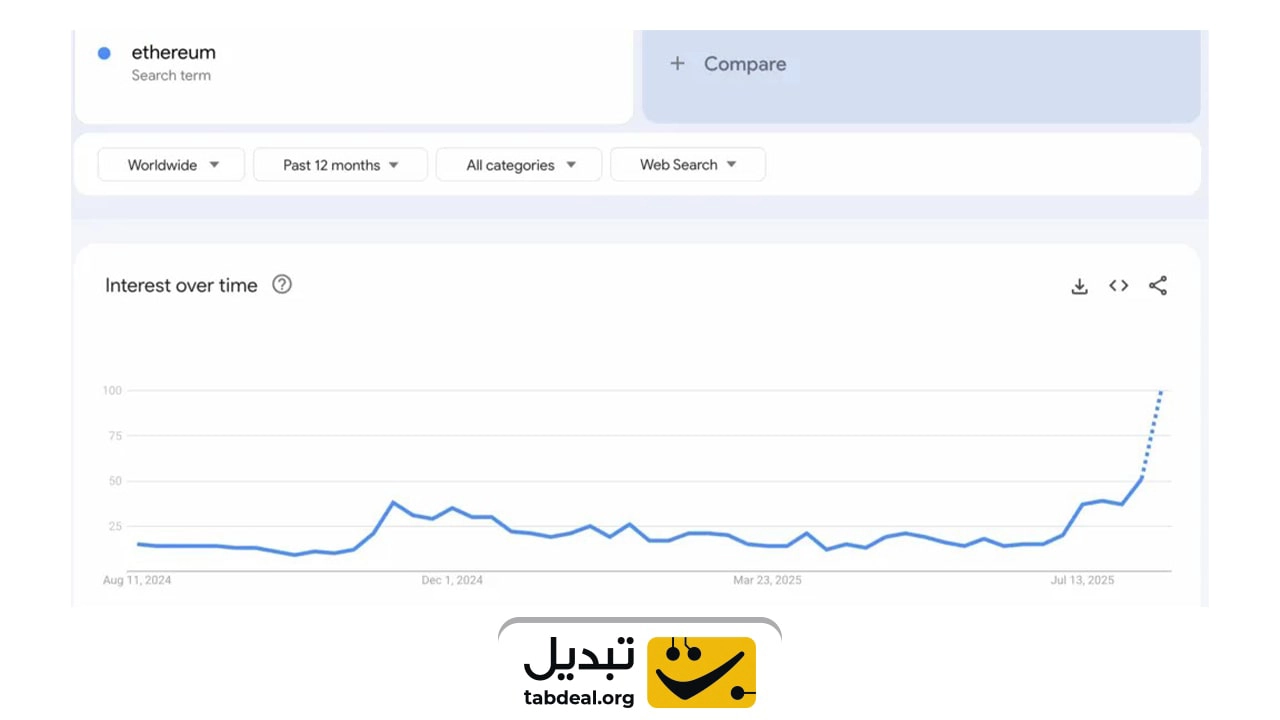The image size is (1280, 720).
Task: Click the plus icon inside Compare
Action: (678, 63)
